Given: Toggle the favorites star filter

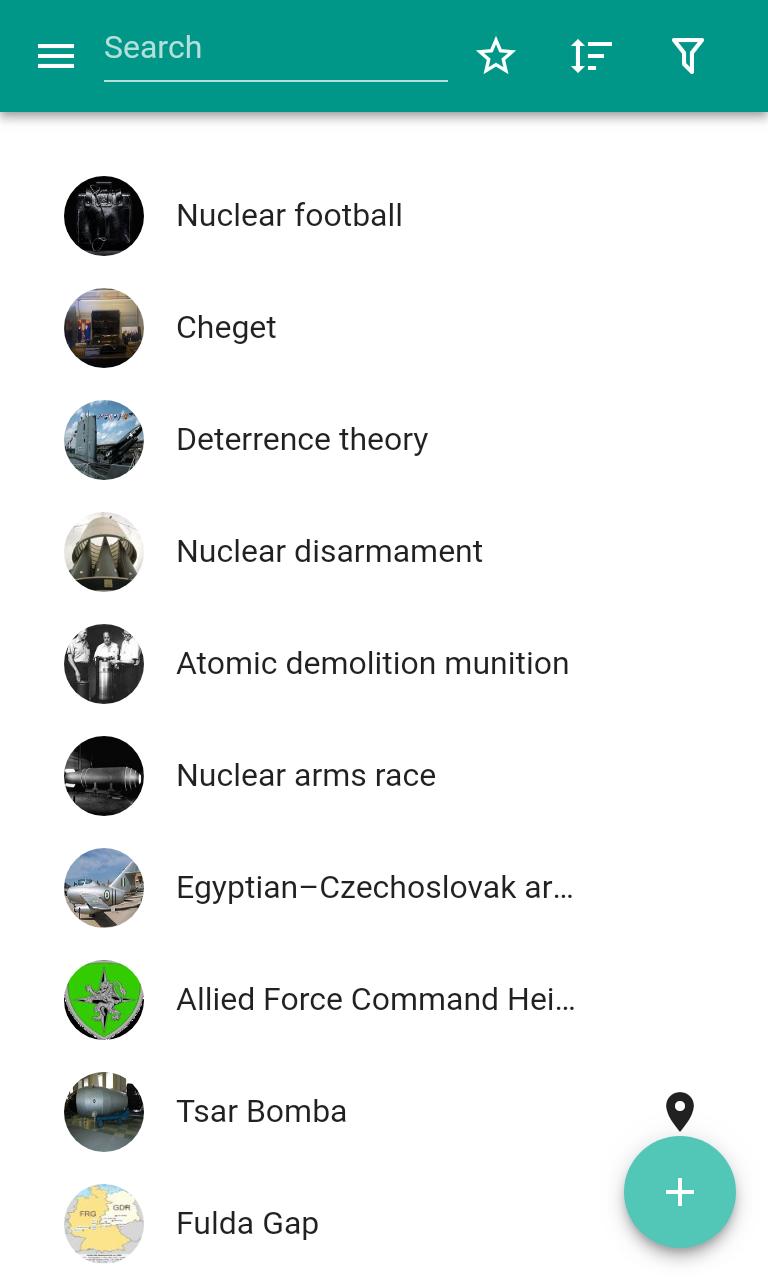Looking at the screenshot, I should coord(496,56).
